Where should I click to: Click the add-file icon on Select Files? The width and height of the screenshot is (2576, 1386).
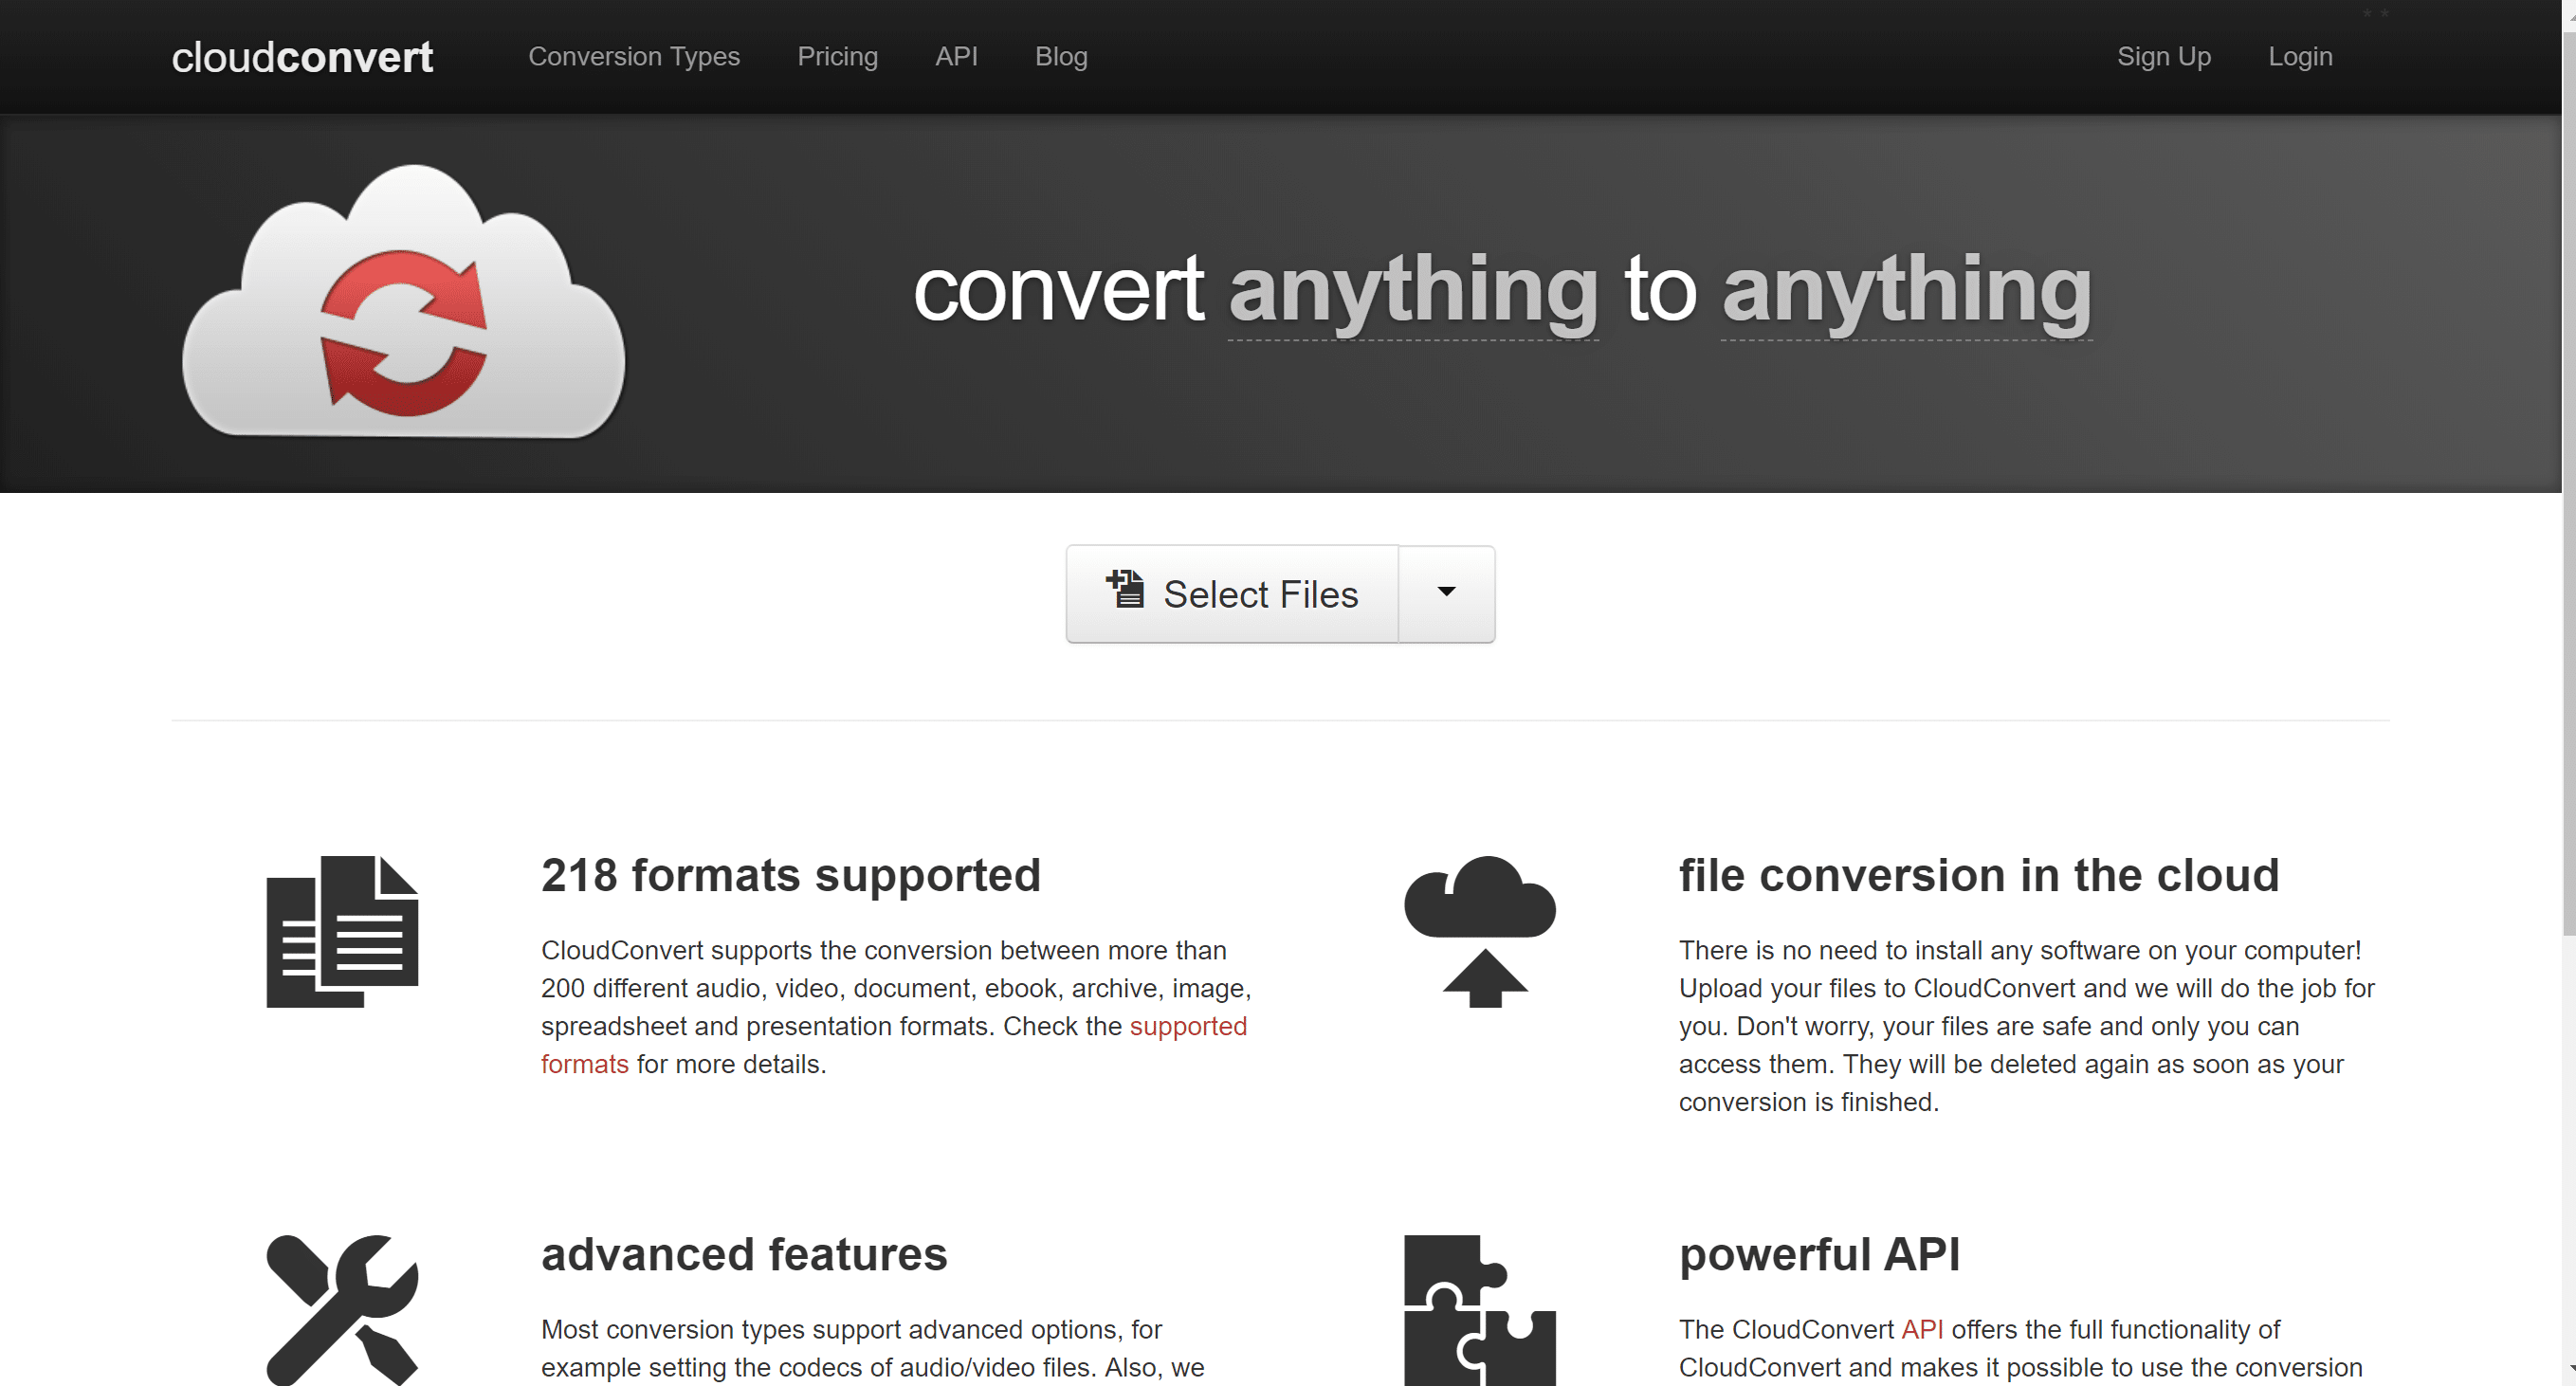[x=1125, y=589]
